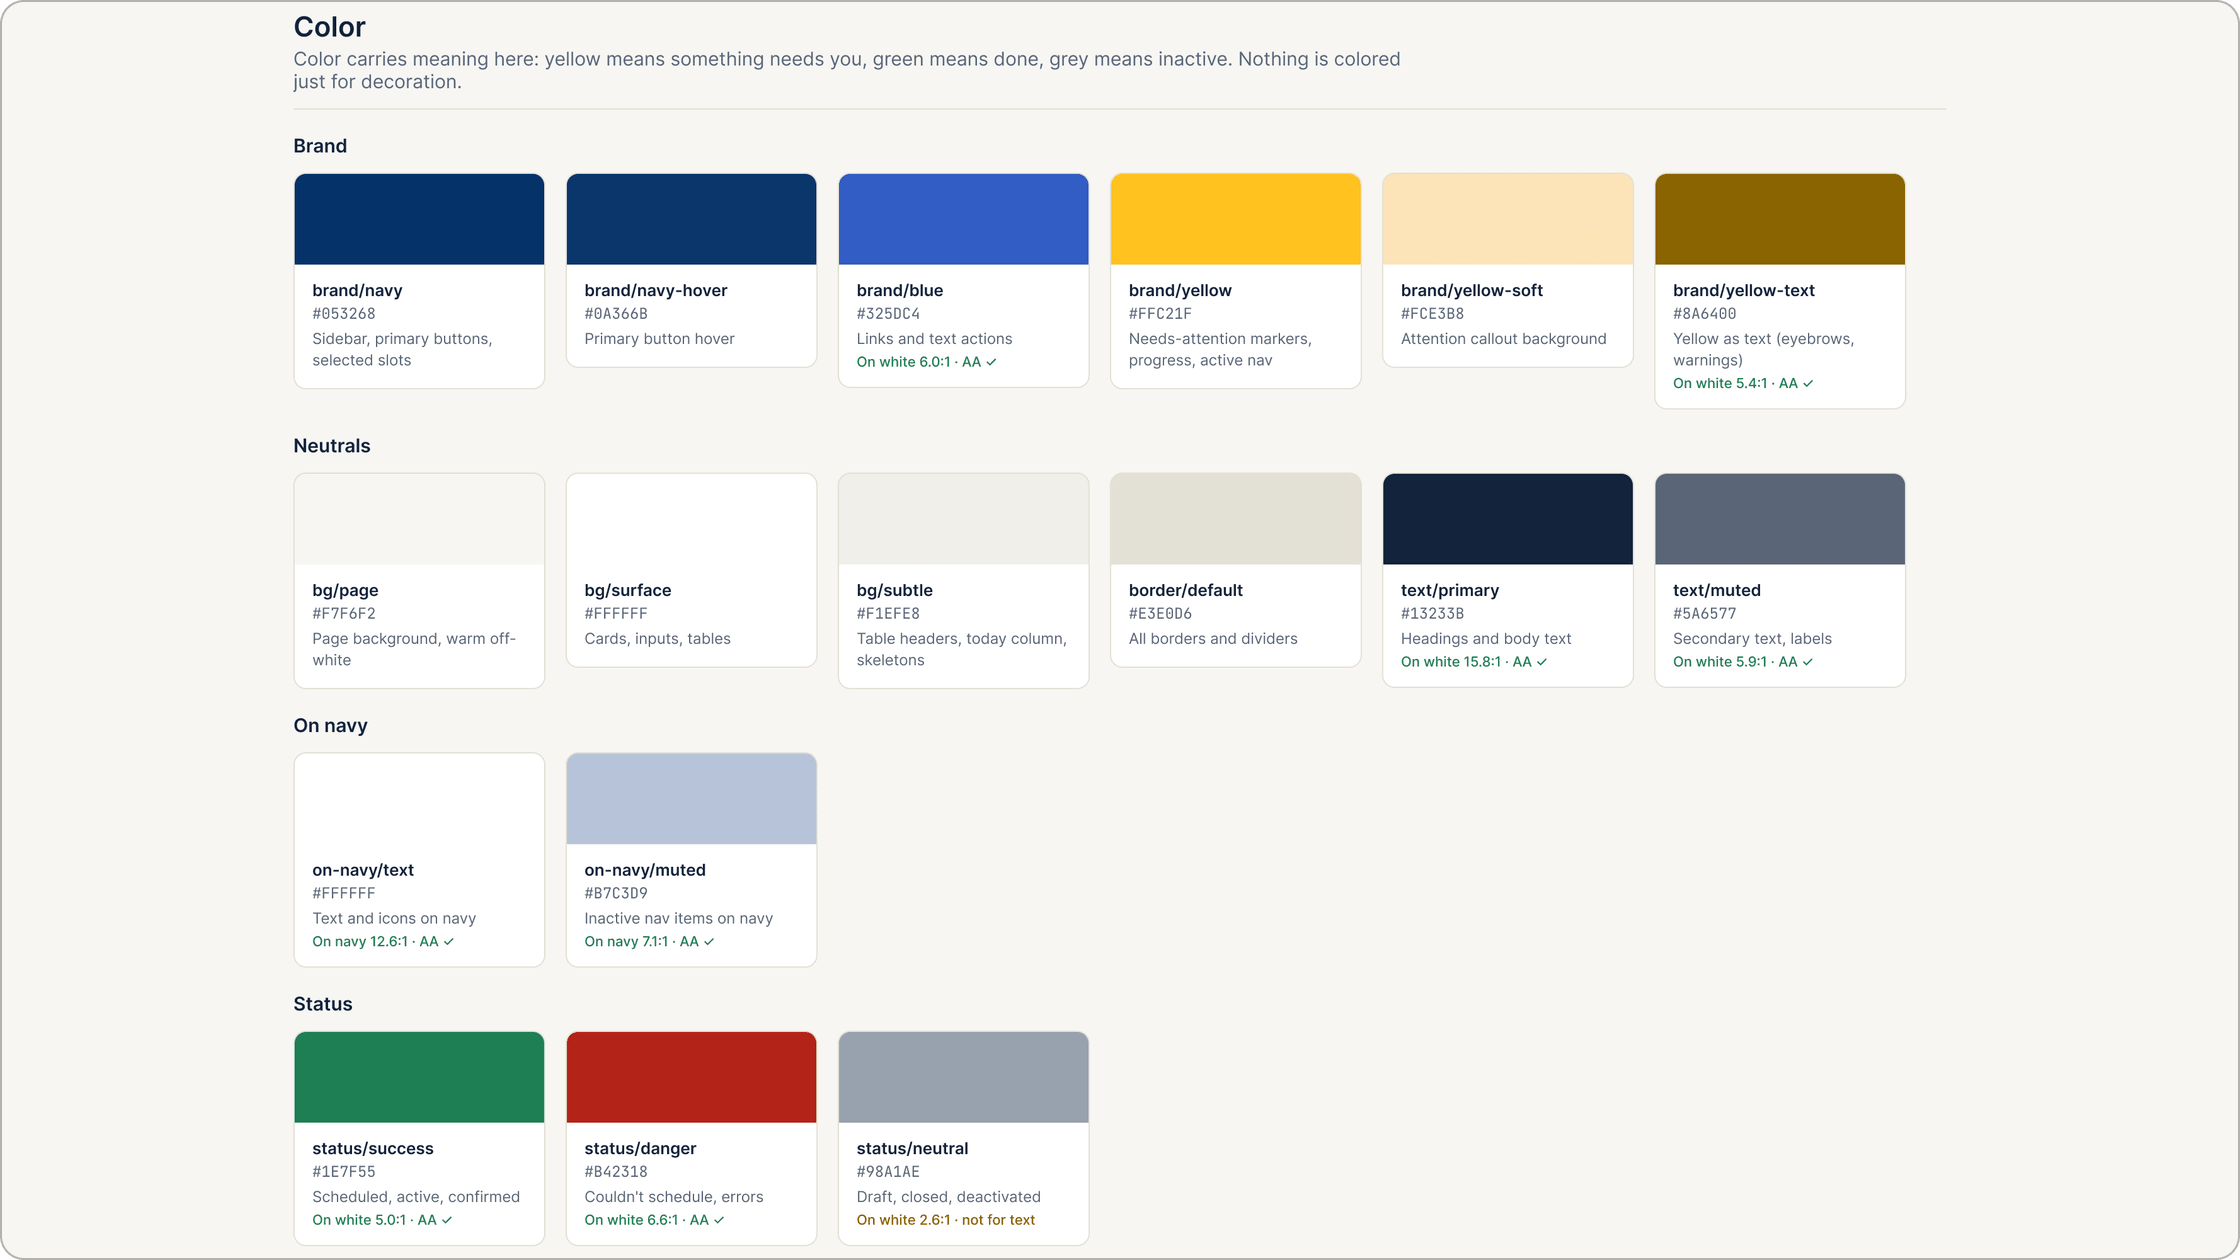Select the bg/page swatch block
2240x1260 pixels.
(419, 519)
